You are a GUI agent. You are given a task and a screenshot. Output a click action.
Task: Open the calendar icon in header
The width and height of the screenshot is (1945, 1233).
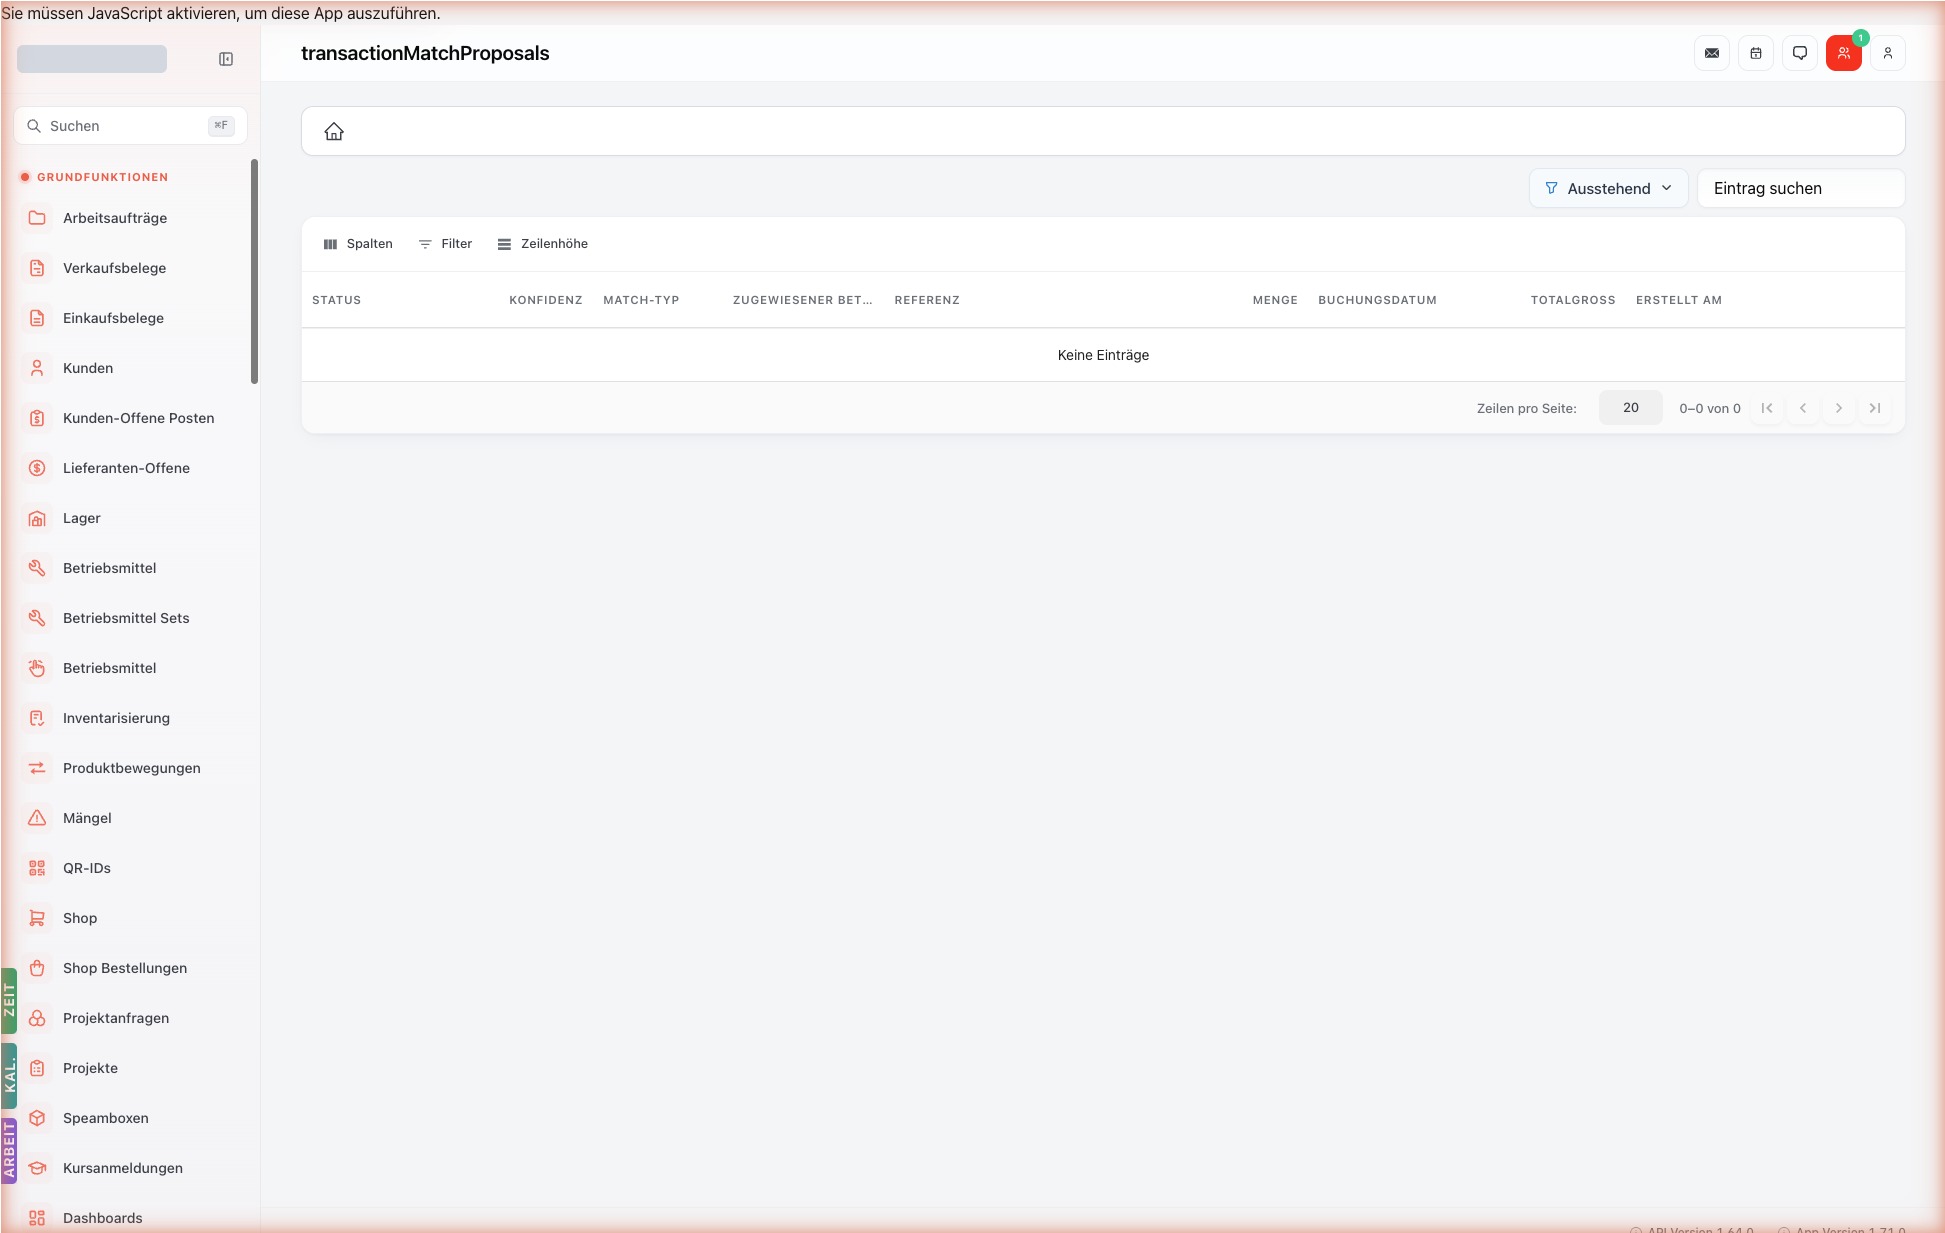[1756, 53]
